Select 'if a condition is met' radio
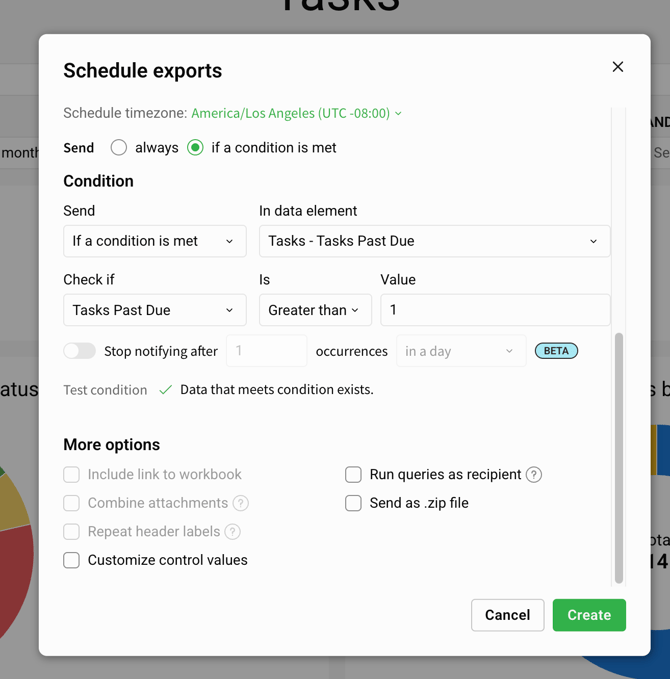Screen dimensions: 670x679 196,148
